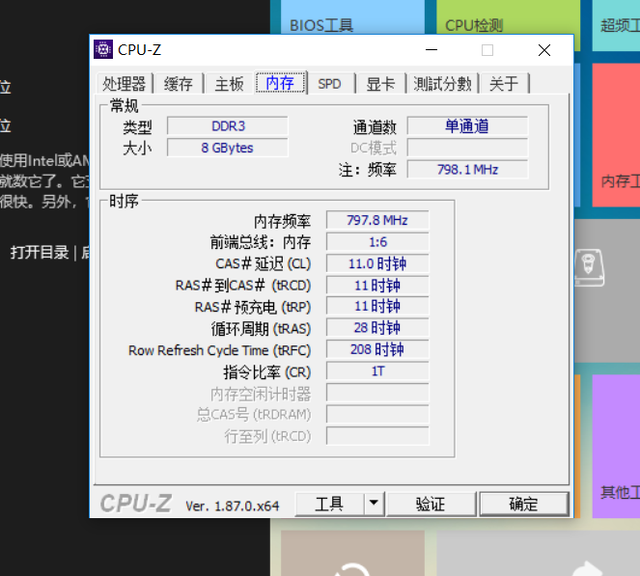Click the Ver. 1.87.0.x64 version text

click(x=232, y=506)
